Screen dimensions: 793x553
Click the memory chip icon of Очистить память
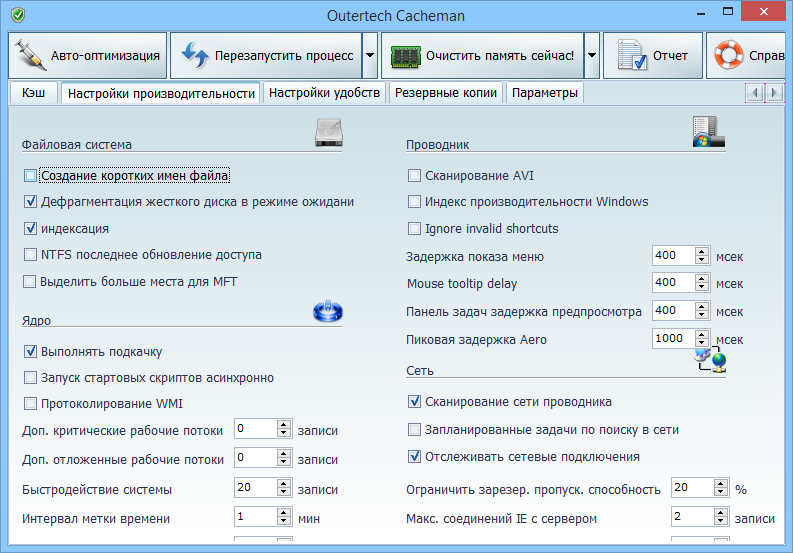pyautogui.click(x=406, y=56)
